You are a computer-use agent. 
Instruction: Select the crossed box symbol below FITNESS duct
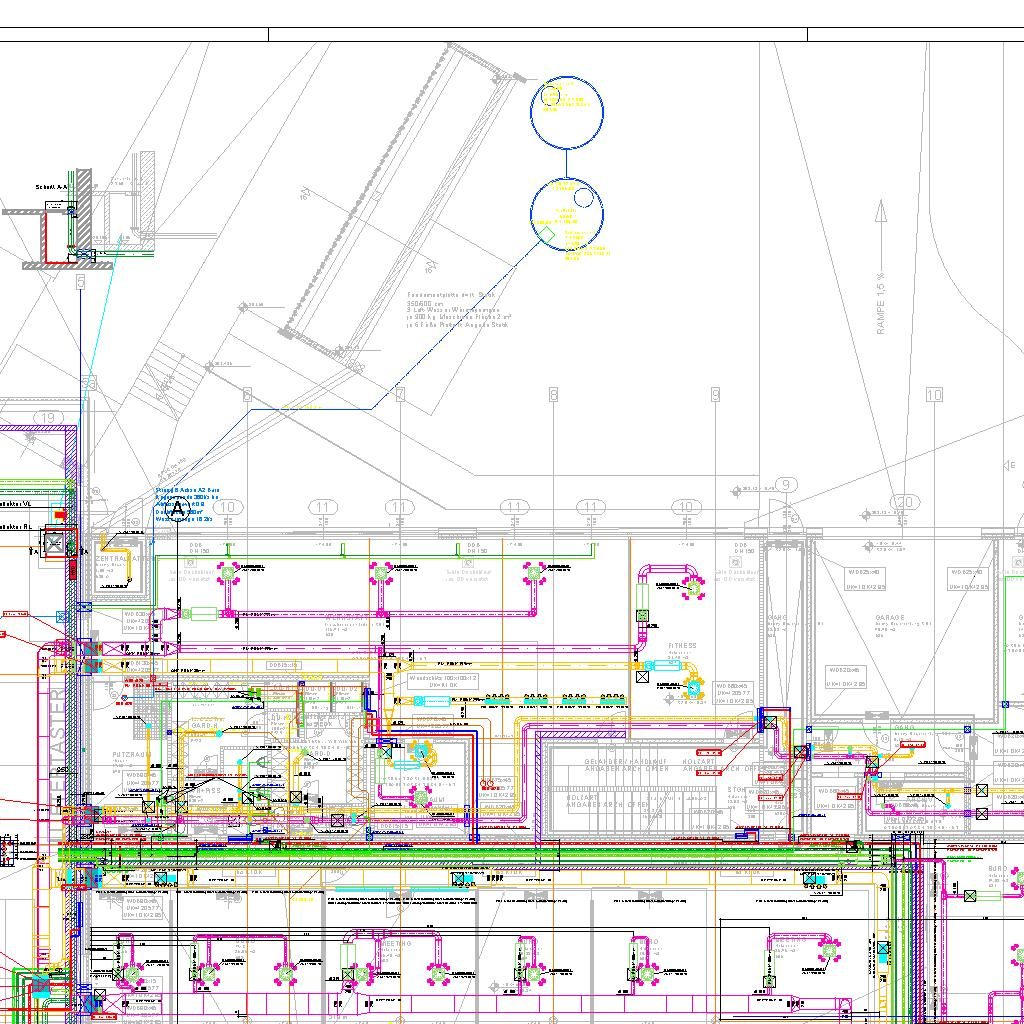pos(642,677)
